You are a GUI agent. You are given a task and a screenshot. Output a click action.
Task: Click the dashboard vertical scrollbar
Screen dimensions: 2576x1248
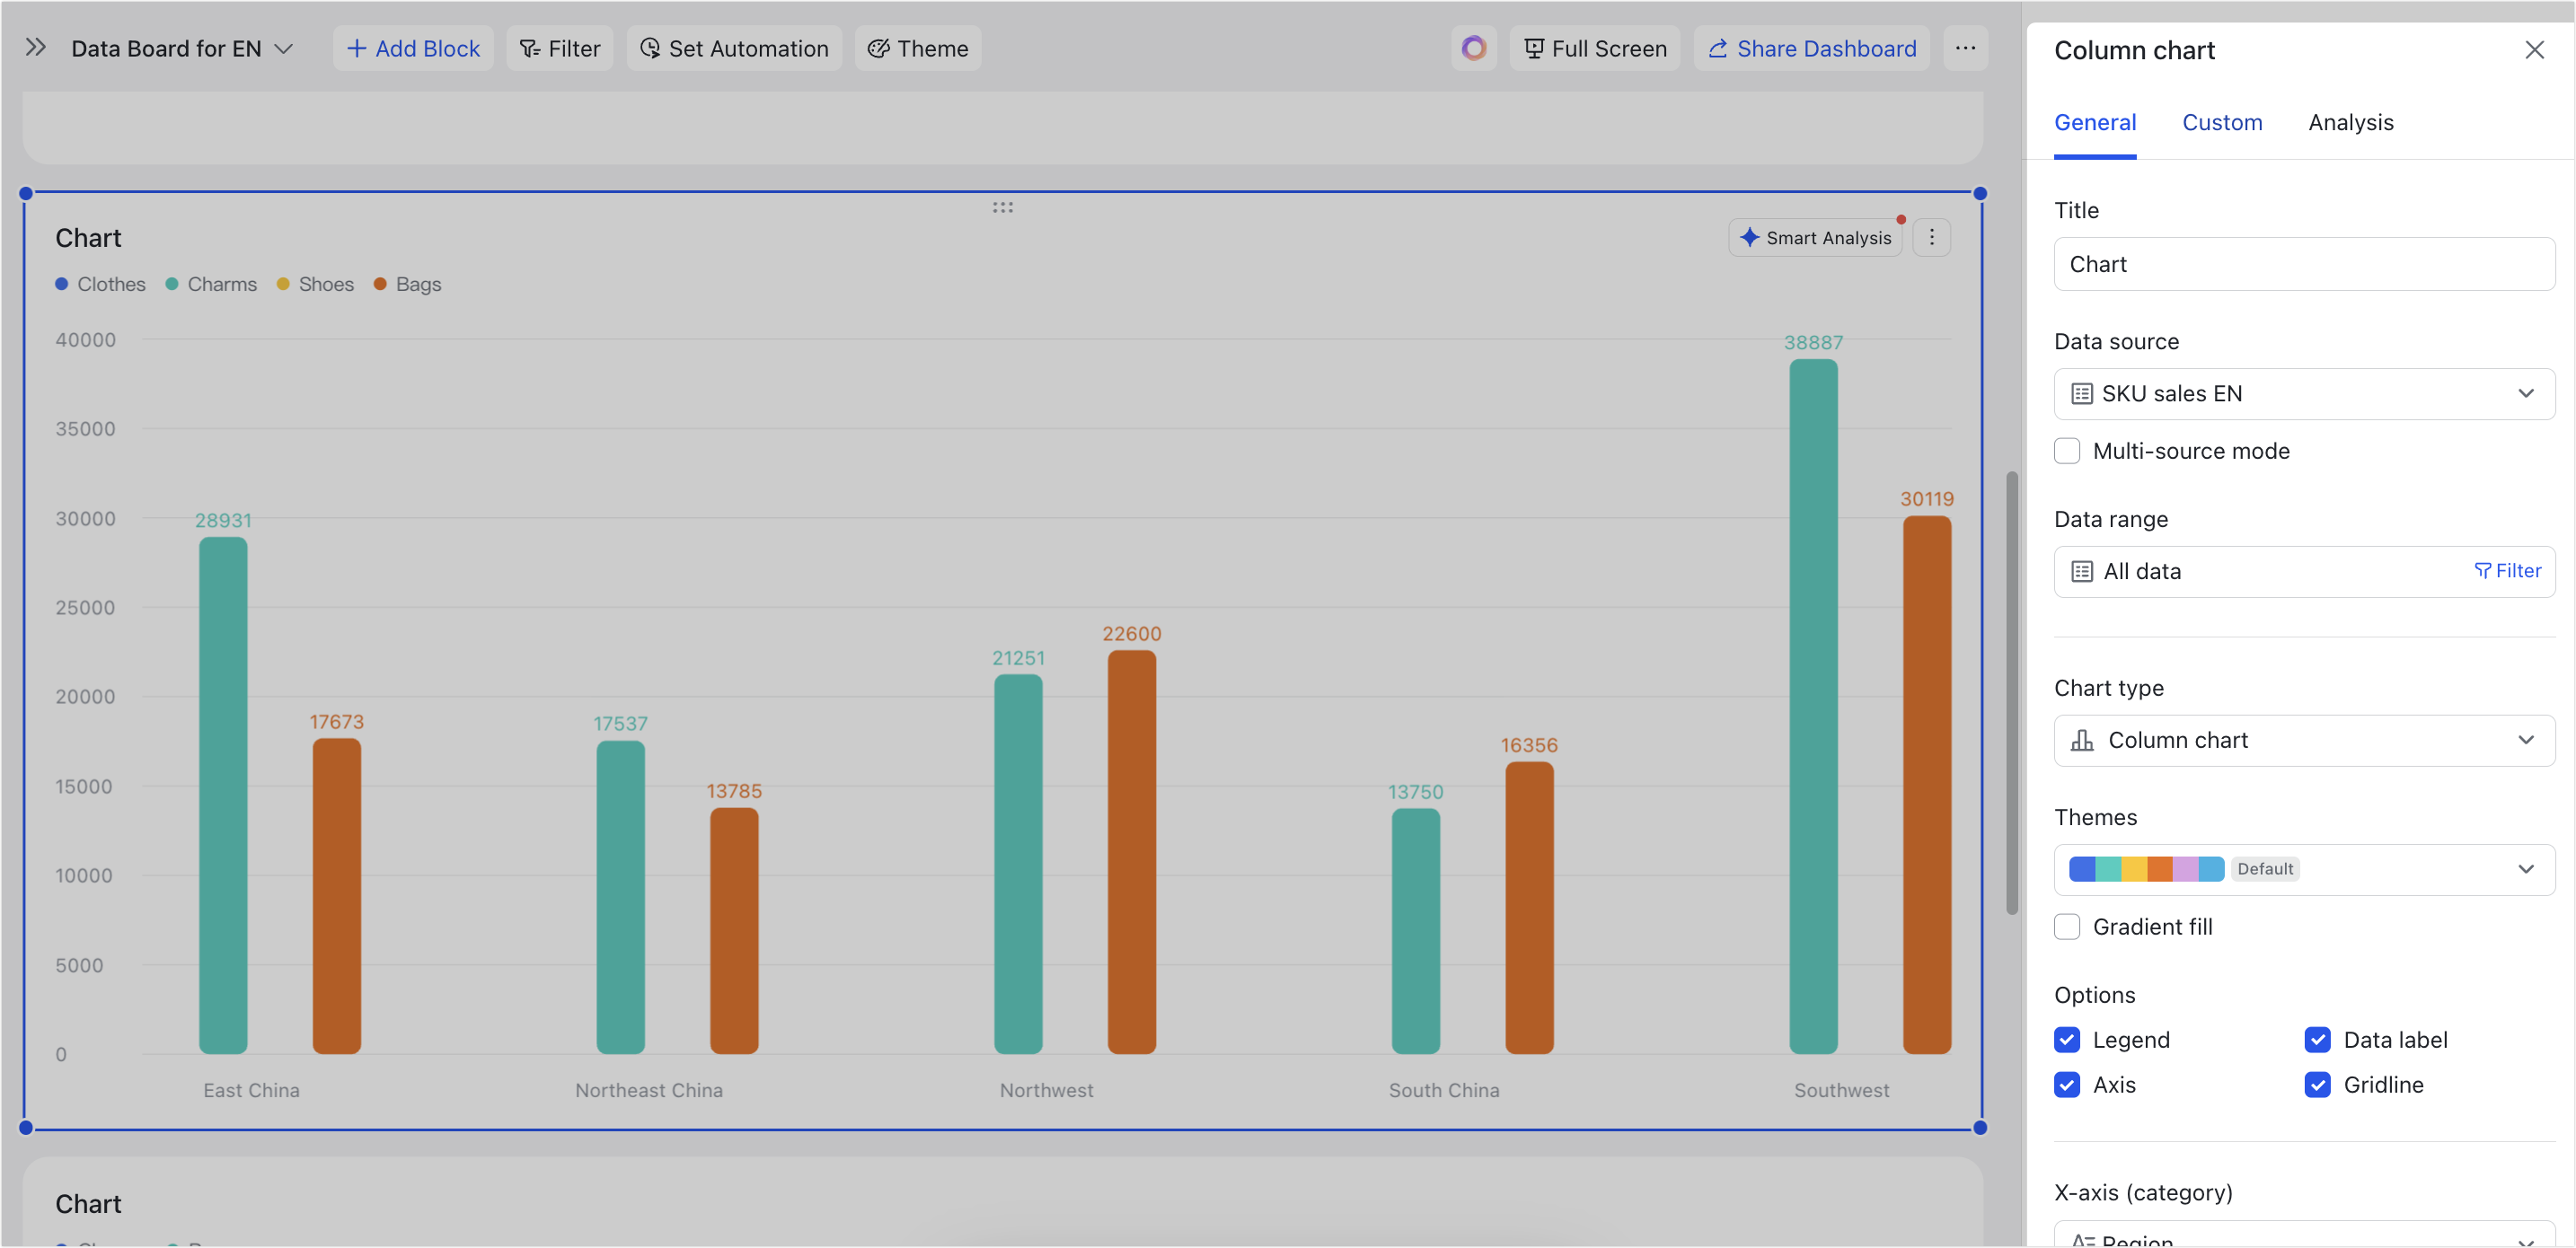point(2011,692)
